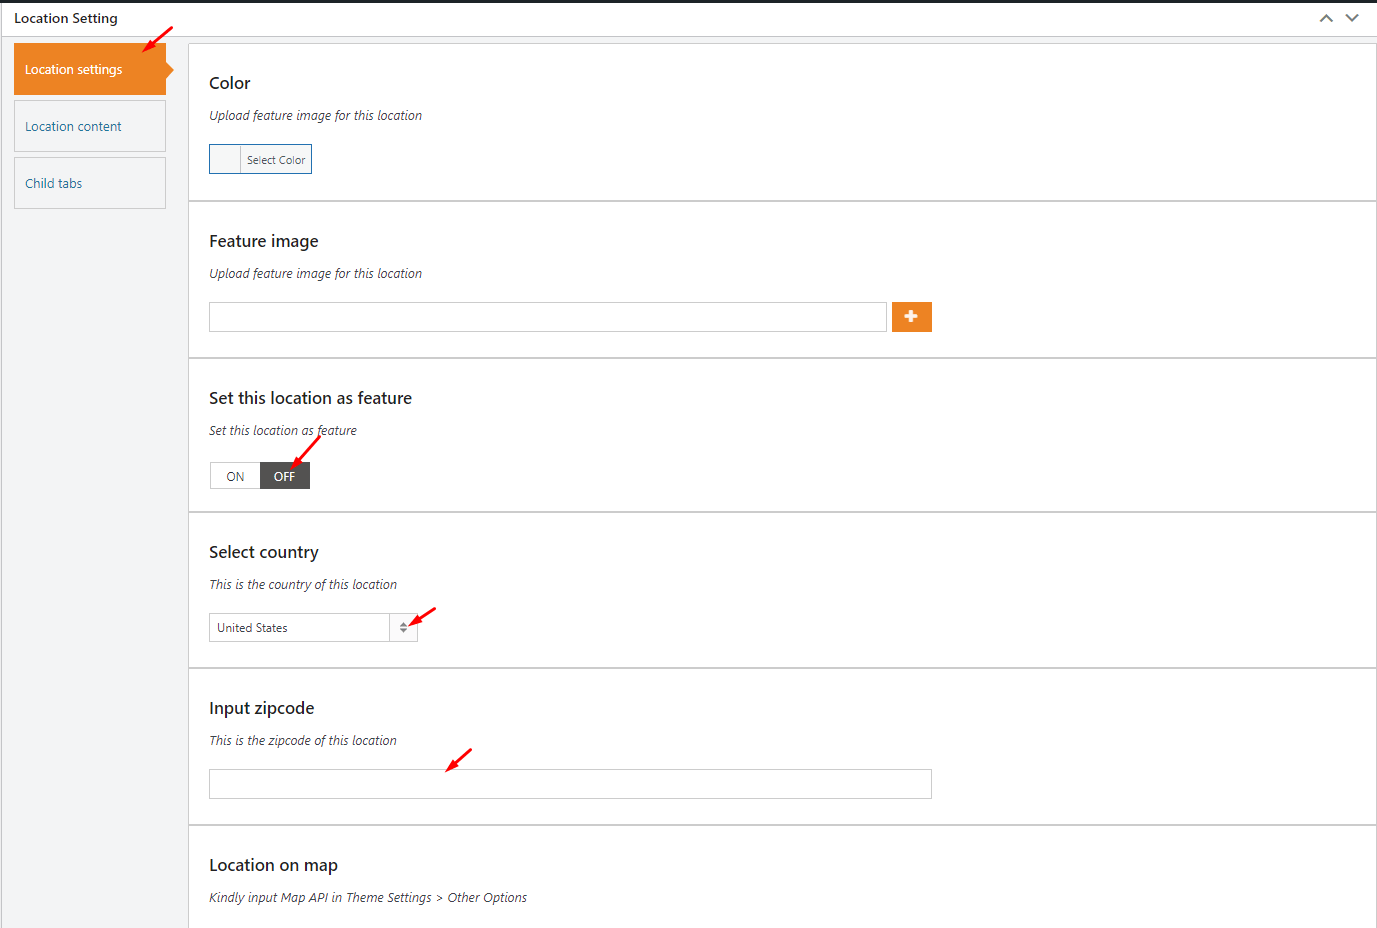Move Location Setting panel down with arrow
Screen dimensions: 1377x928
(x=1352, y=18)
